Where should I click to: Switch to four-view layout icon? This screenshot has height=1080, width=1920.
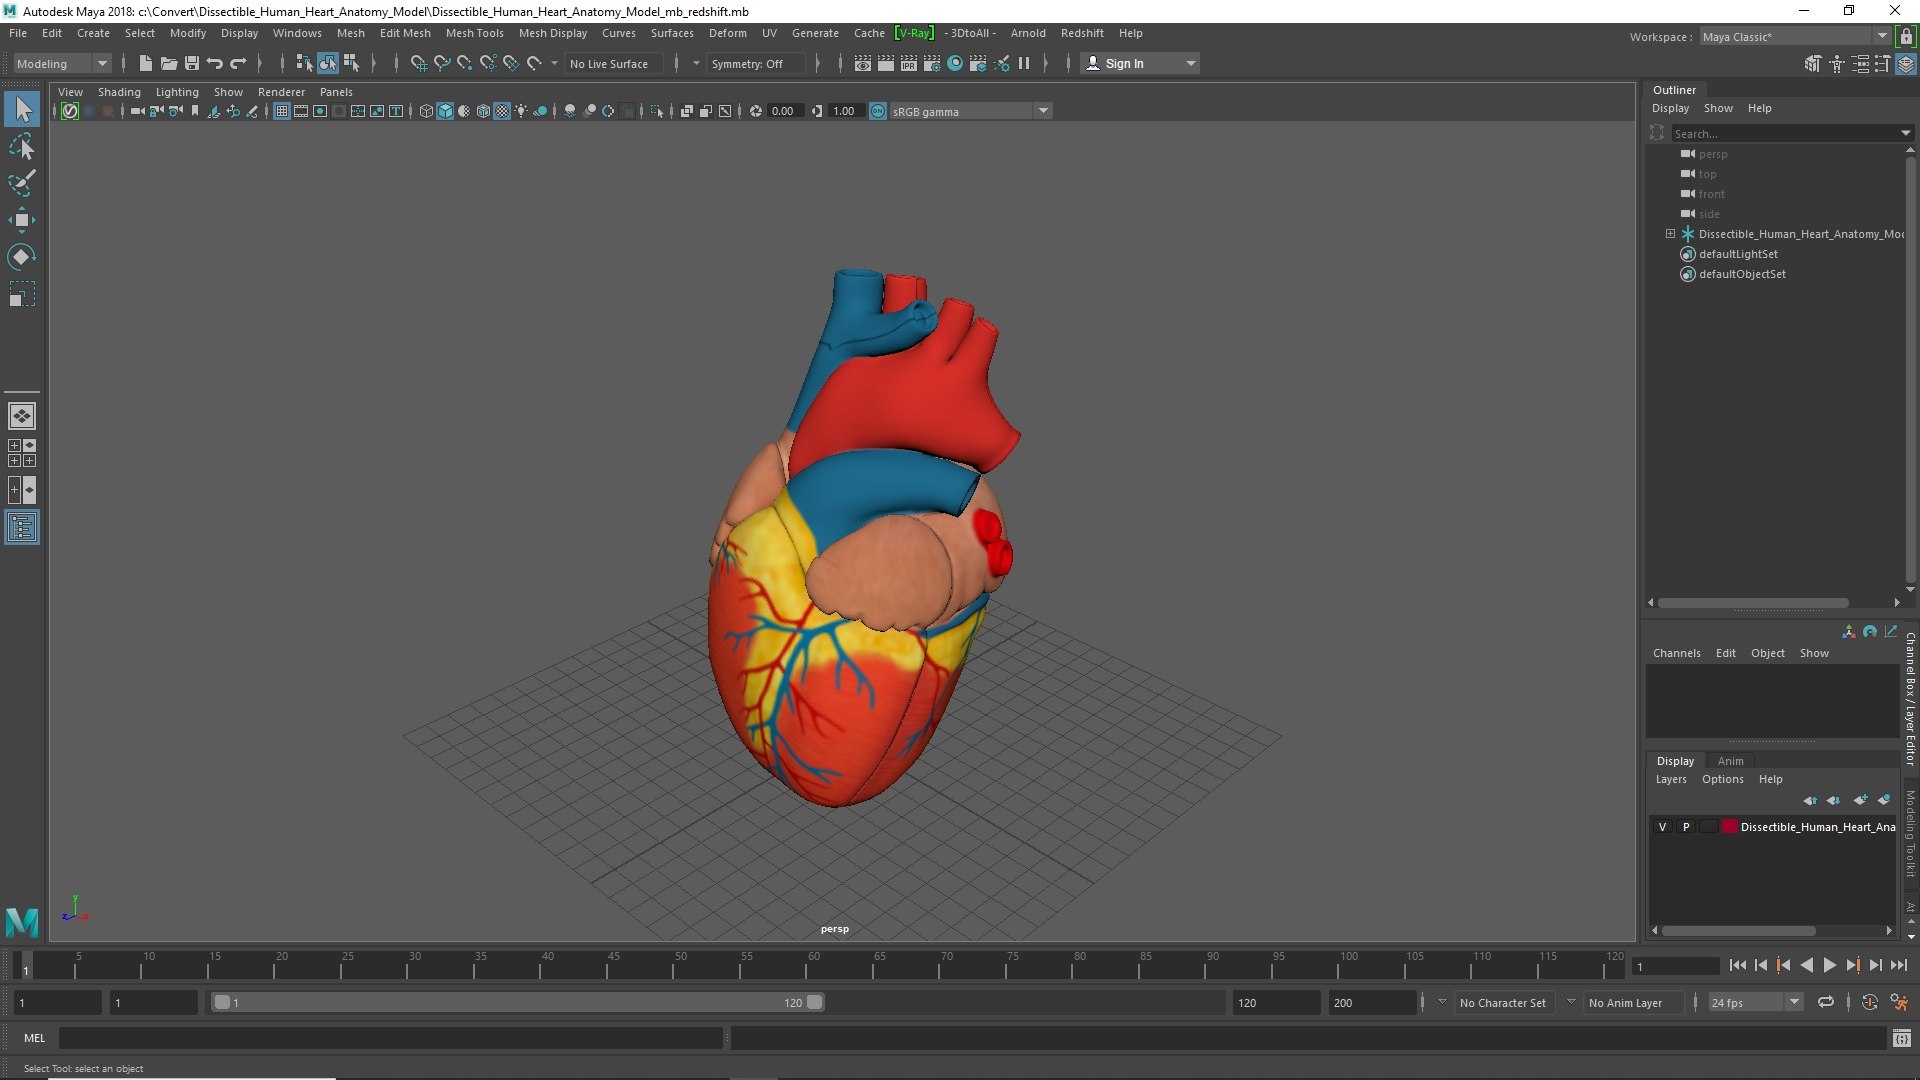point(22,453)
